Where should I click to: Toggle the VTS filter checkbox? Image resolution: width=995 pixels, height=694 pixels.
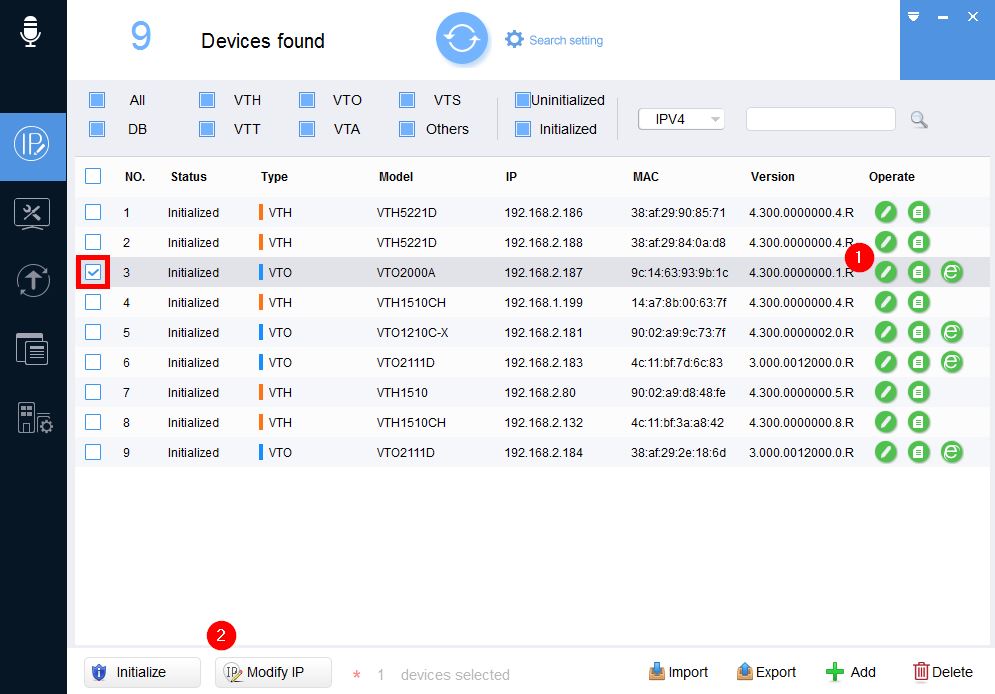click(x=407, y=100)
